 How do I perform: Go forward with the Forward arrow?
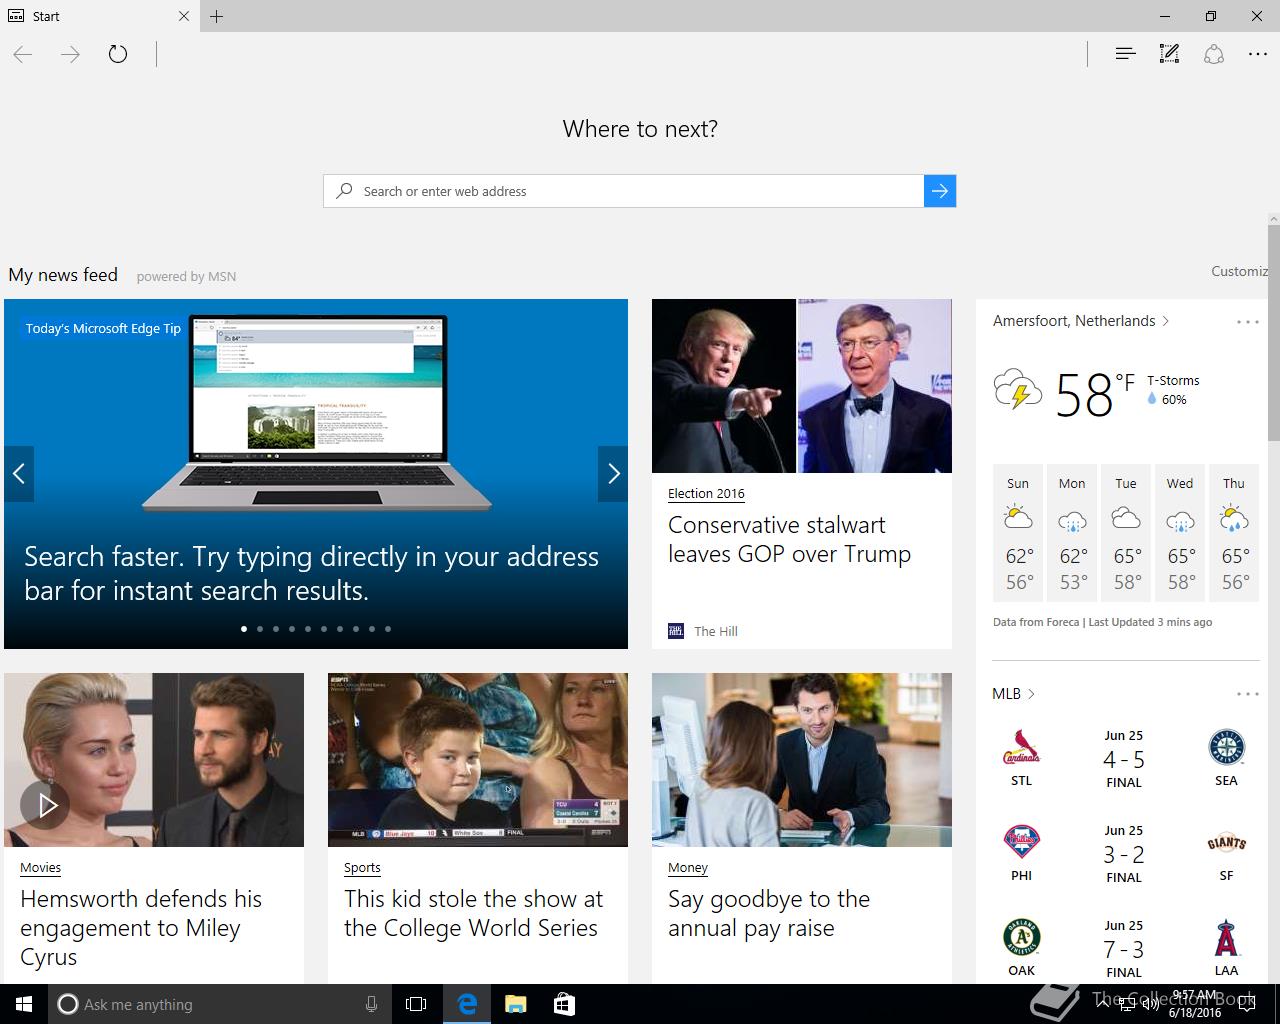[70, 54]
